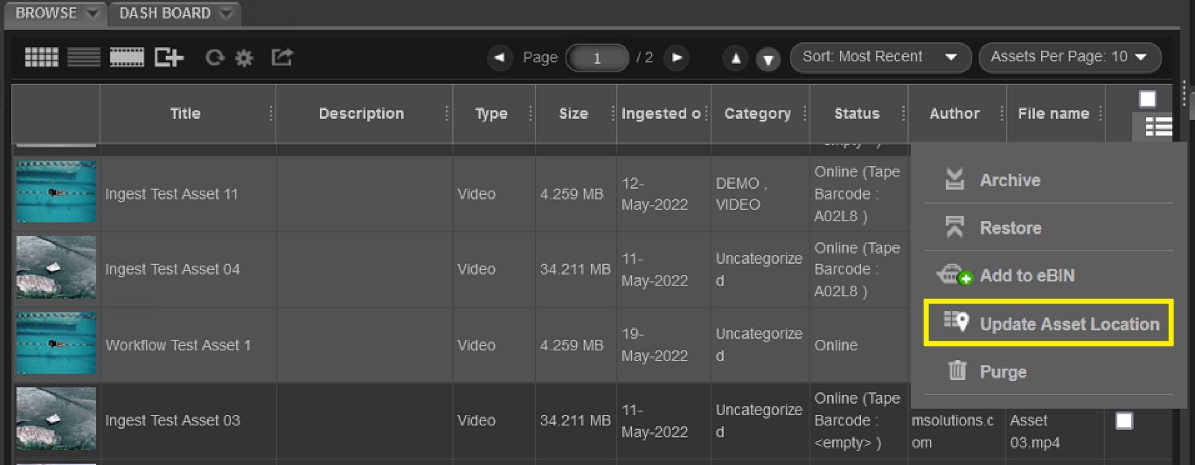Image resolution: width=1195 pixels, height=465 pixels.
Task: Go to the next page arrow
Action: pos(676,57)
